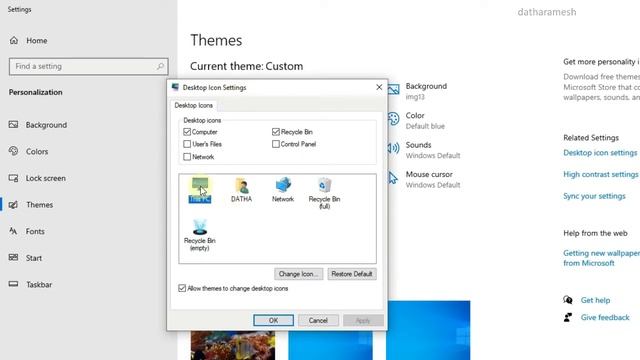Open Background in Settings sidebar

click(x=46, y=125)
